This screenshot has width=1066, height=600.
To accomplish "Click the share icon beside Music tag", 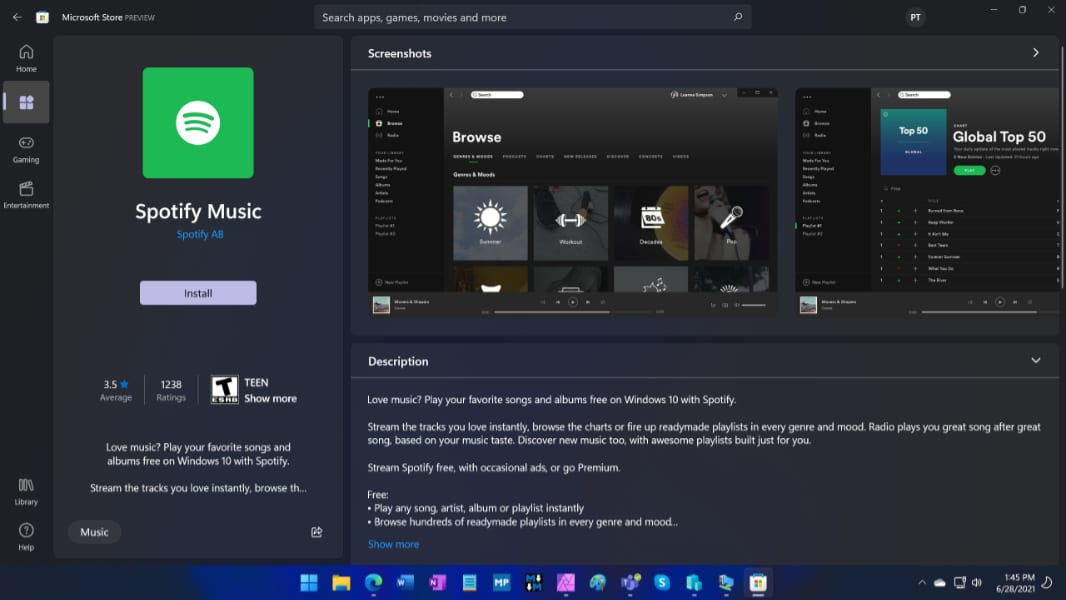I will pyautogui.click(x=317, y=532).
